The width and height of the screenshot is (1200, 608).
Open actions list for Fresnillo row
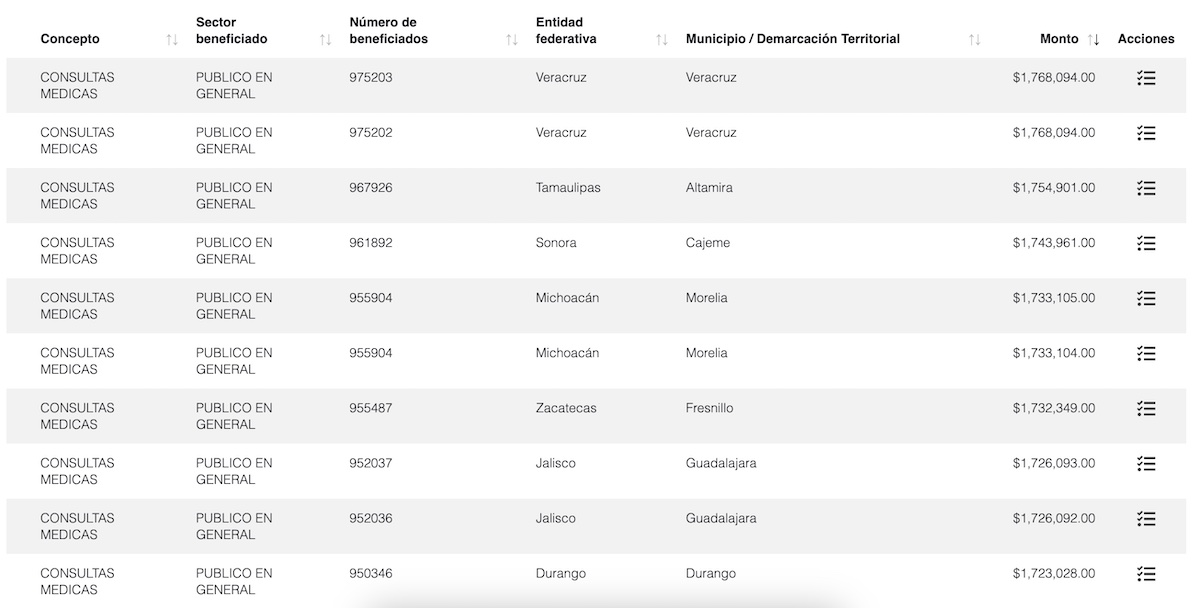pos(1146,408)
